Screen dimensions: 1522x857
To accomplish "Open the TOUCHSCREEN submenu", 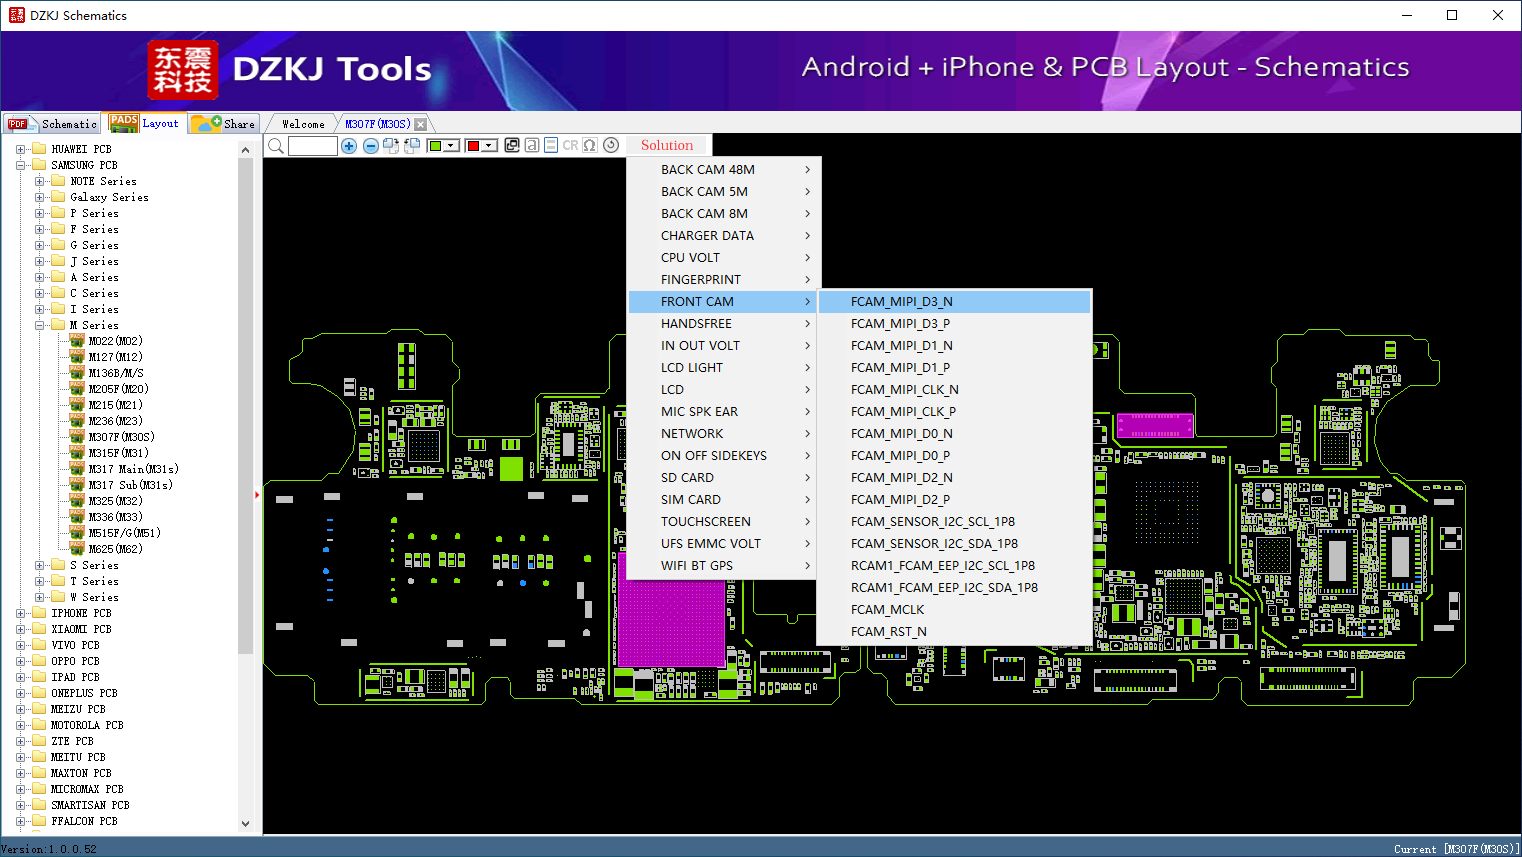I will click(x=724, y=522).
